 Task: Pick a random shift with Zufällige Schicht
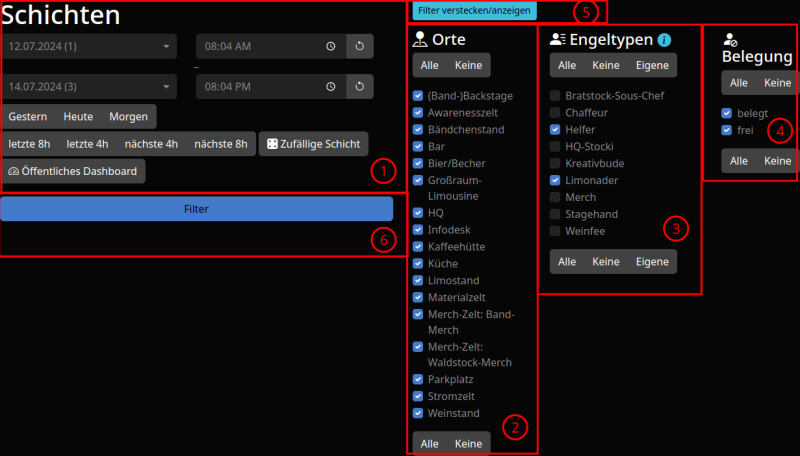pyautogui.click(x=313, y=143)
